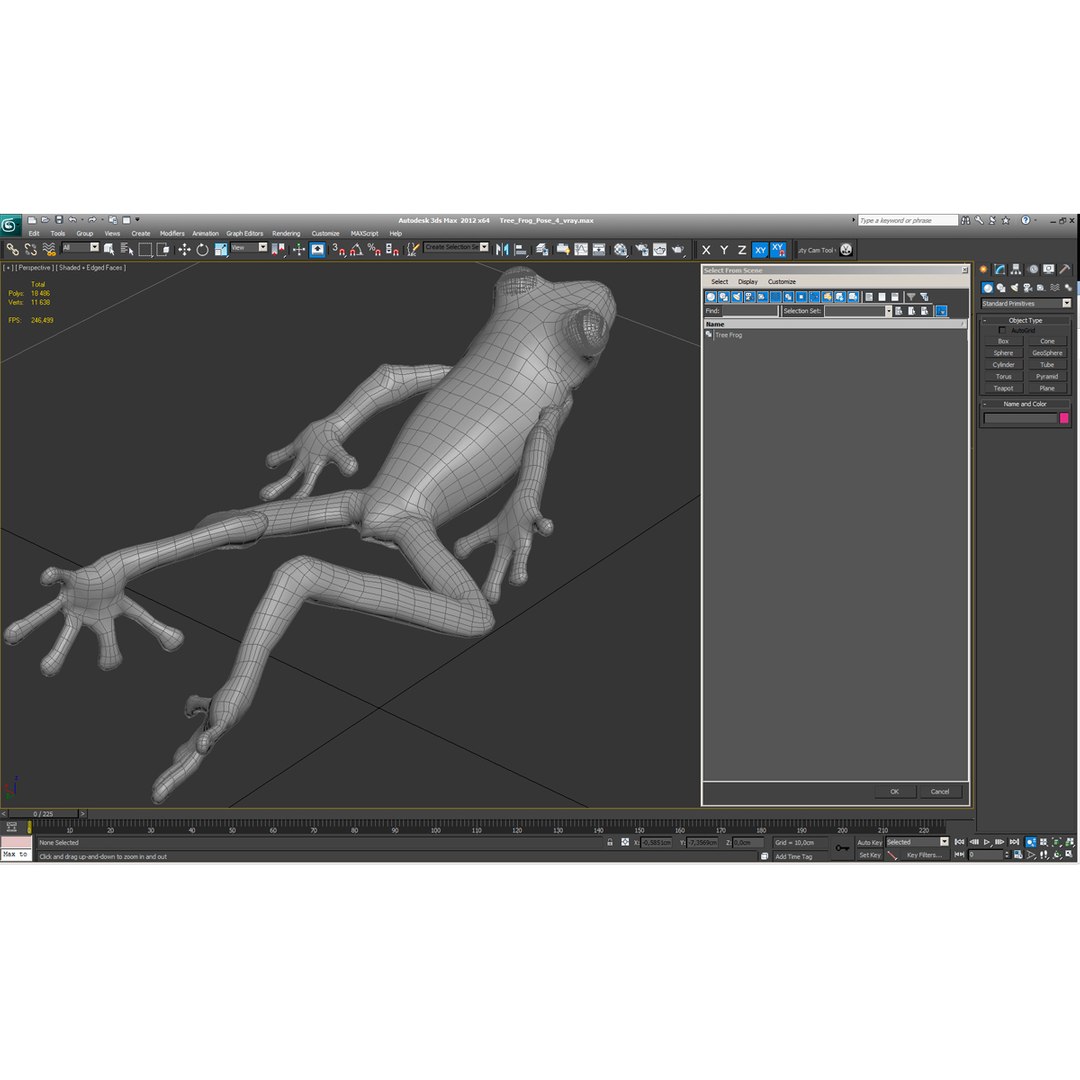The image size is (1080, 1080).
Task: Click the Set Keys key icon
Action: click(842, 848)
